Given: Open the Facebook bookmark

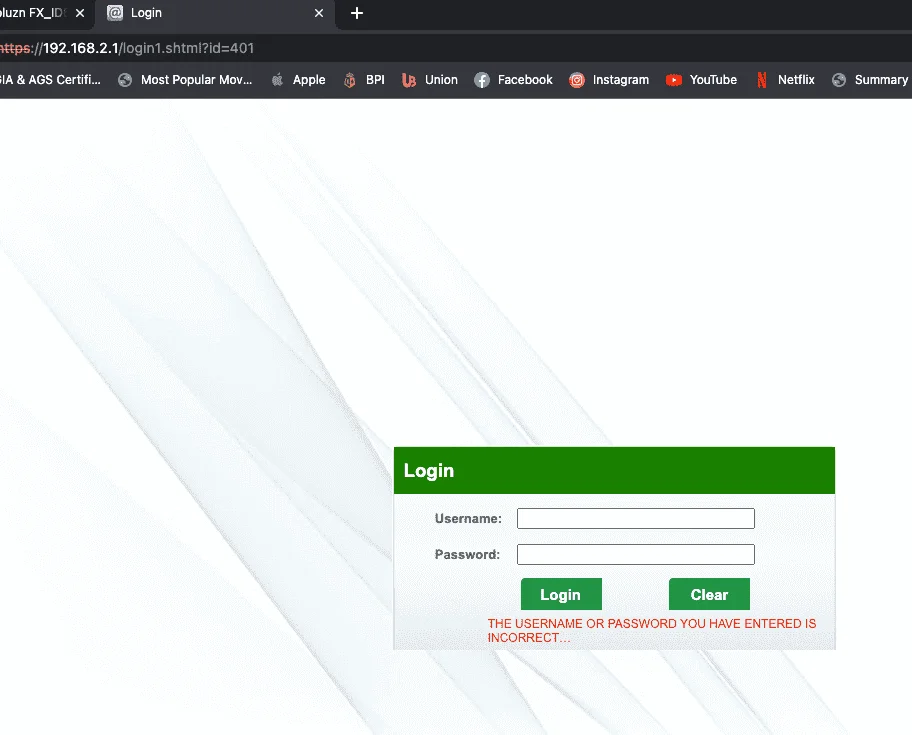Looking at the screenshot, I should click(514, 80).
